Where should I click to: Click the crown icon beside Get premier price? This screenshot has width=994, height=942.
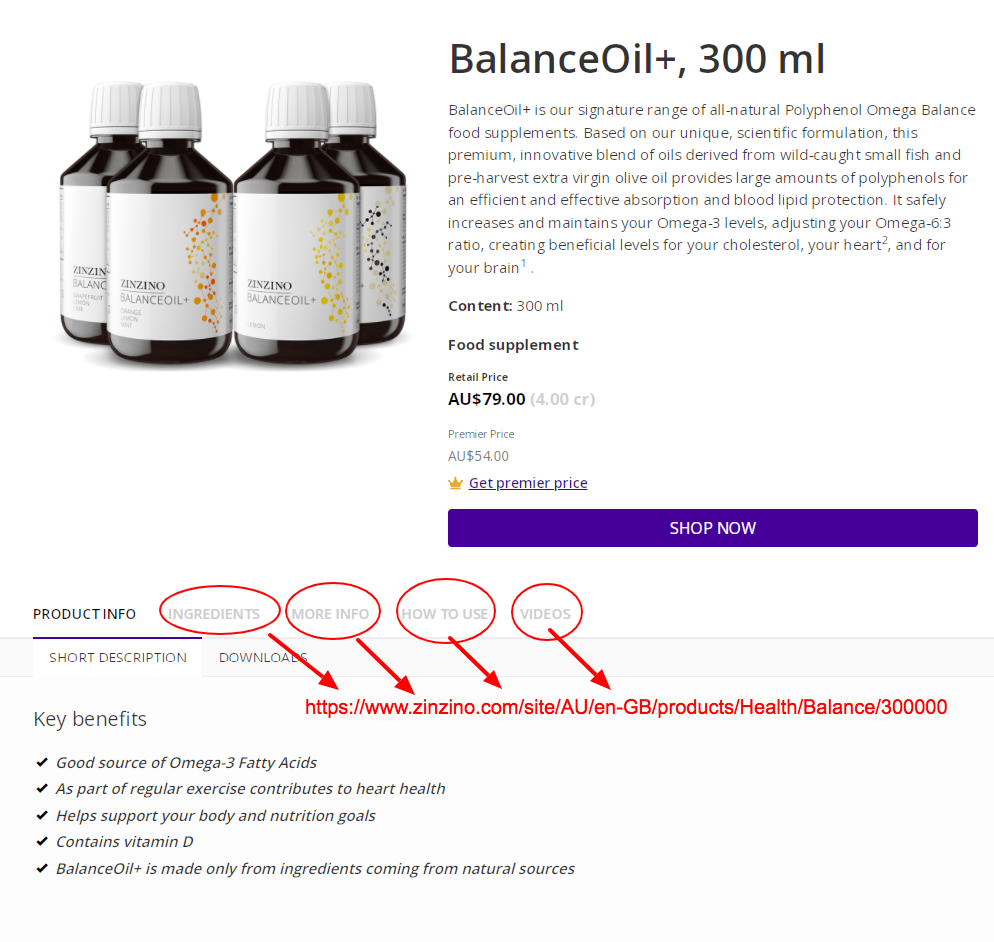[x=455, y=484]
